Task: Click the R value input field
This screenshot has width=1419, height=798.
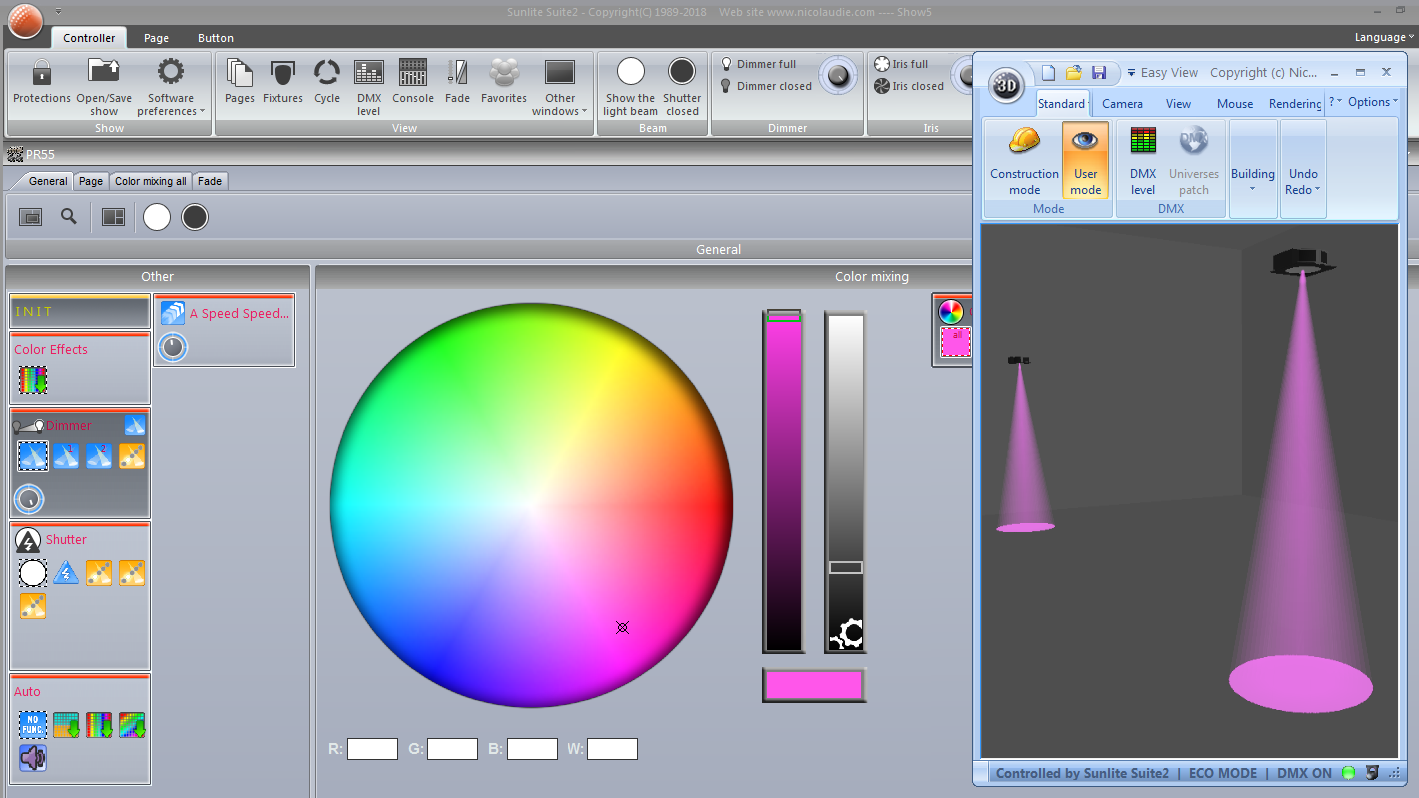Action: point(372,748)
